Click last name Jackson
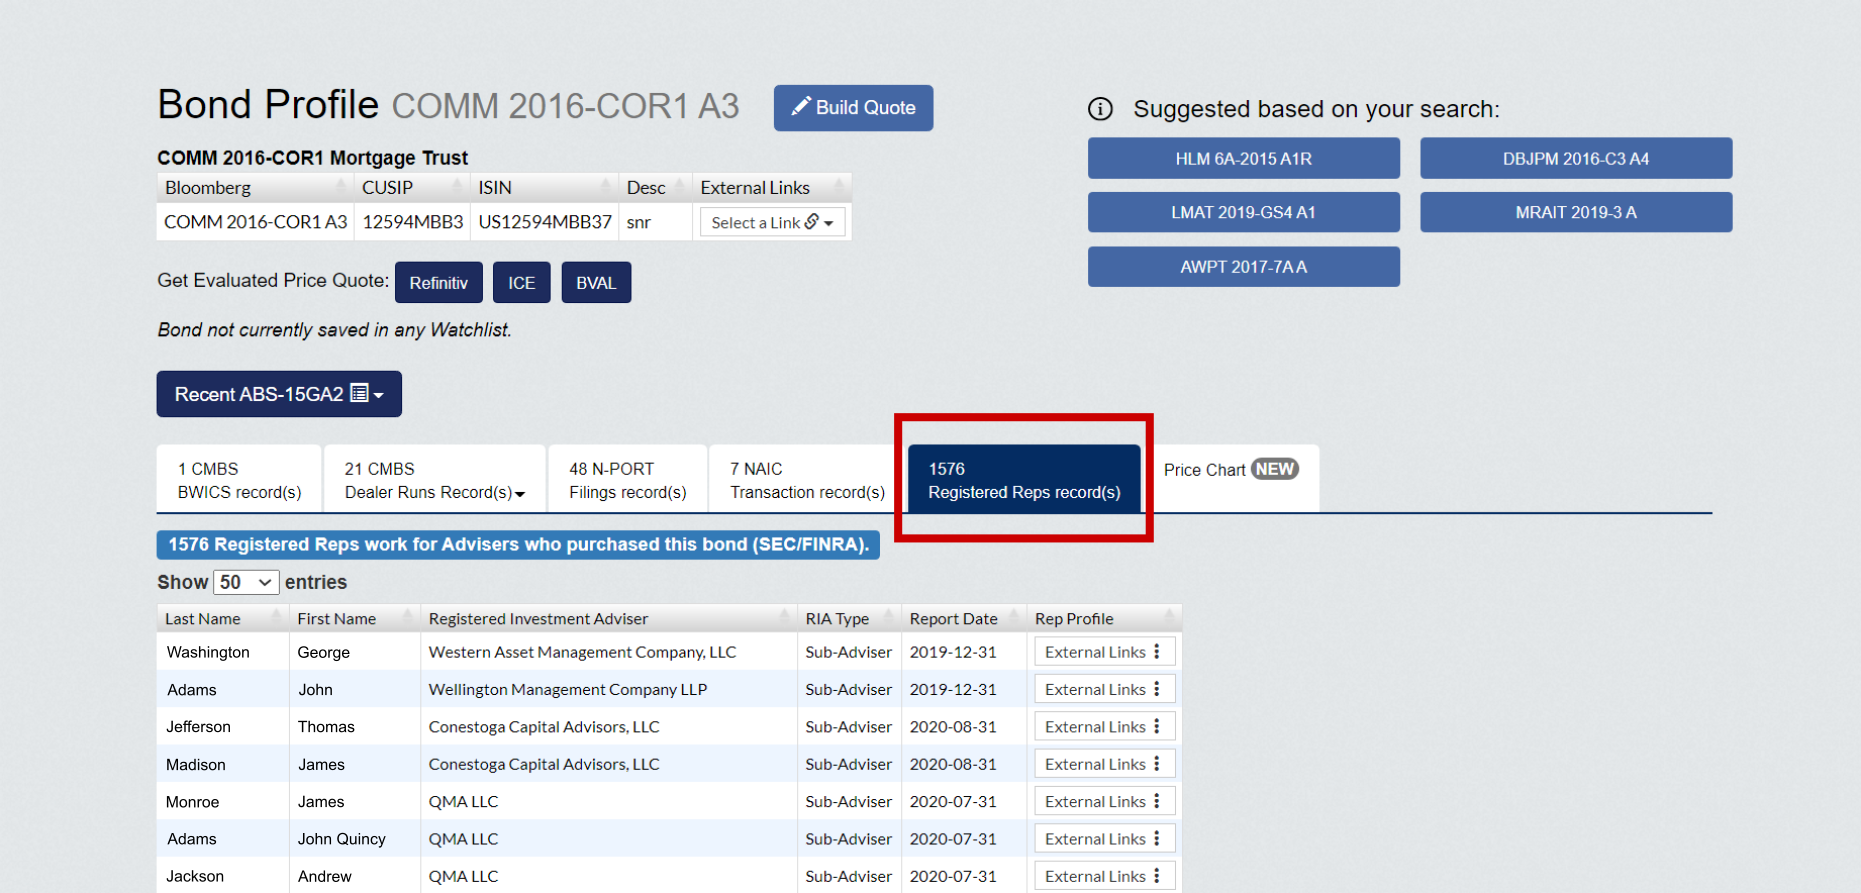Viewport: 1861px width, 893px height. 195,876
